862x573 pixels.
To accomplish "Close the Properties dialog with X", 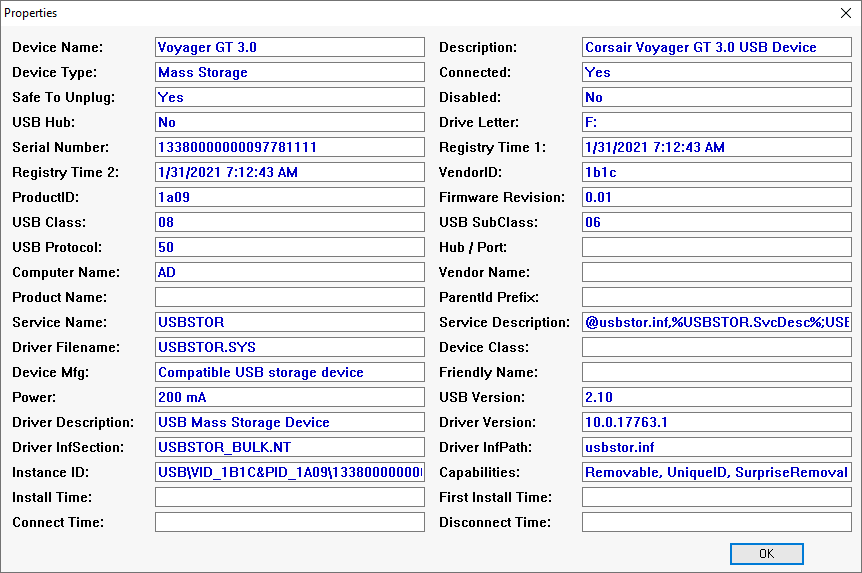I will pyautogui.click(x=846, y=13).
